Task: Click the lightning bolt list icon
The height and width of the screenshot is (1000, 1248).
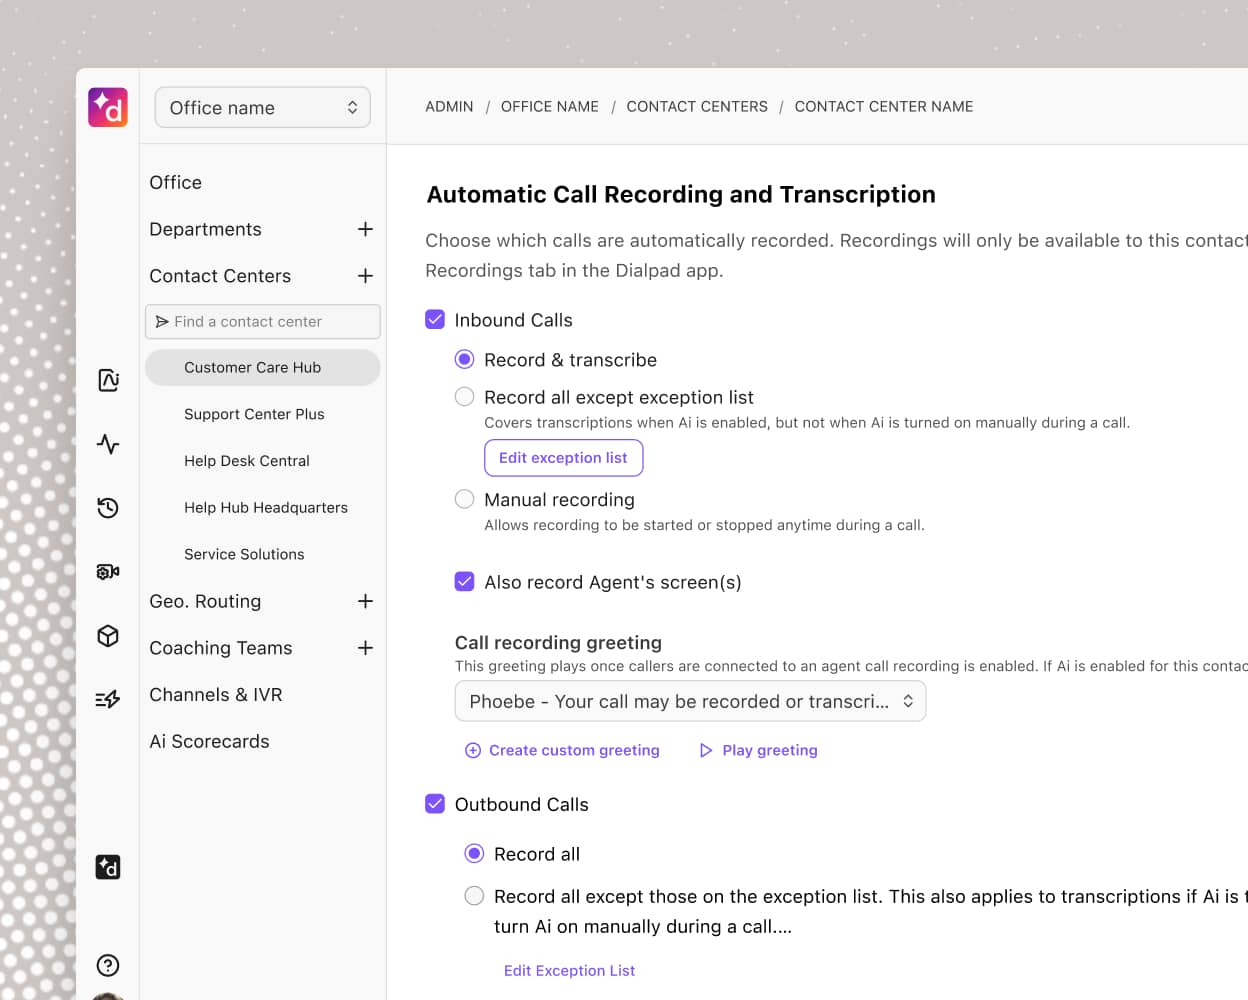Action: pos(108,699)
